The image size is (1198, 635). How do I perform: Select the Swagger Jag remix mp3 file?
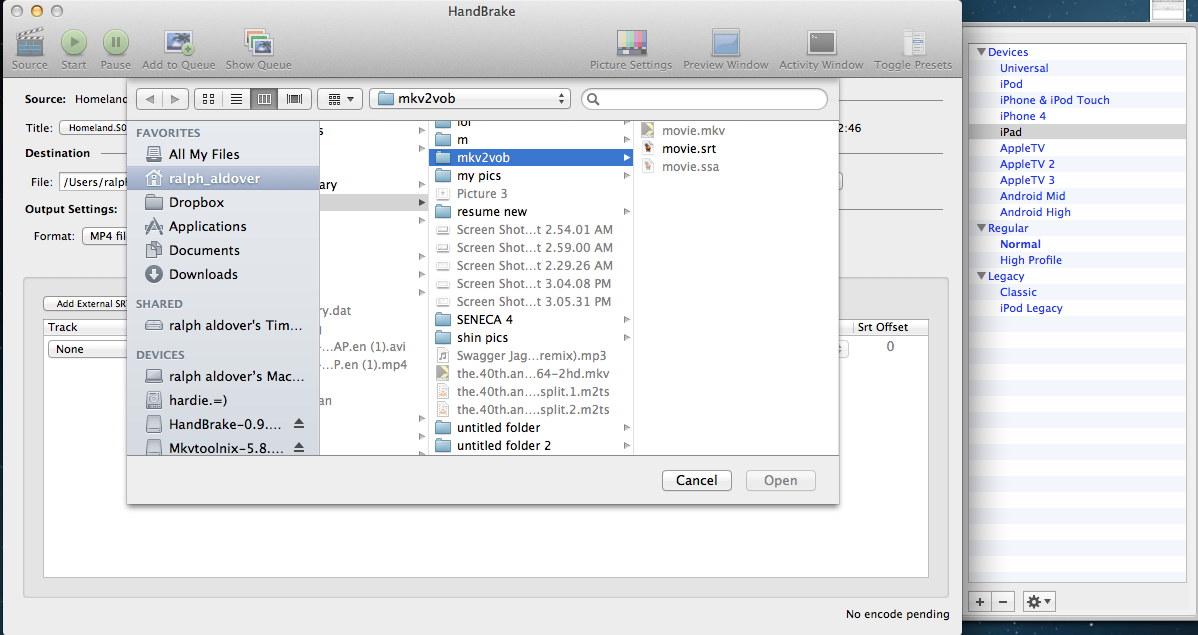[531, 356]
